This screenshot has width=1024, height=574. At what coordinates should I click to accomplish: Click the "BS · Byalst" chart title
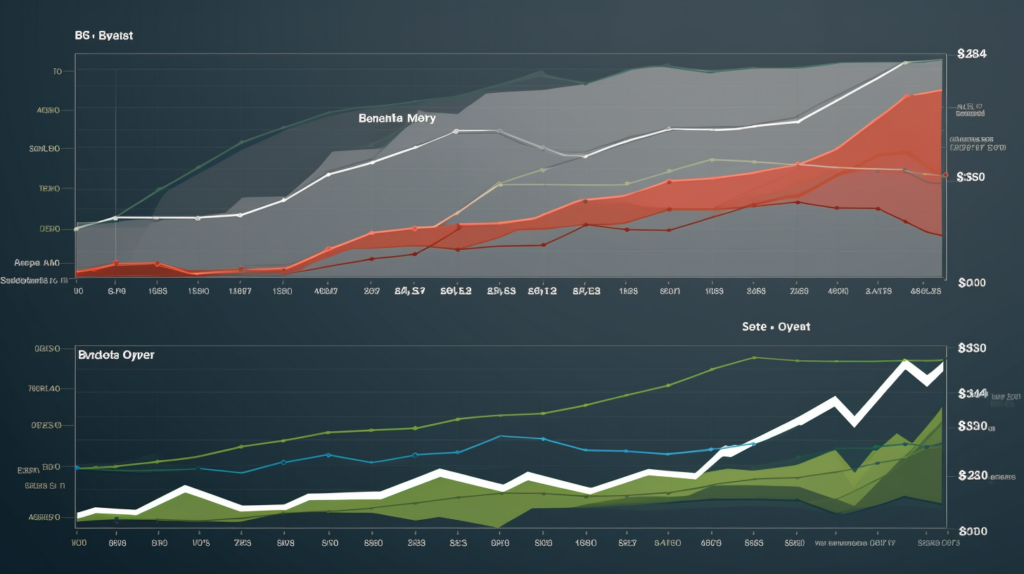[x=103, y=35]
